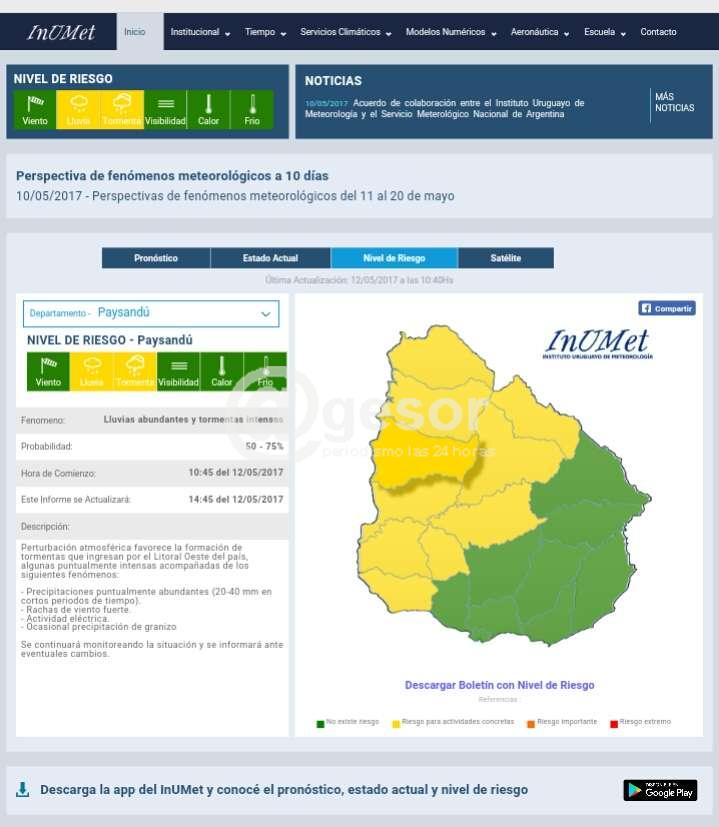Click the Tormenta storm icon in top risk panel
Screen dimensions: 719x827
122,109
